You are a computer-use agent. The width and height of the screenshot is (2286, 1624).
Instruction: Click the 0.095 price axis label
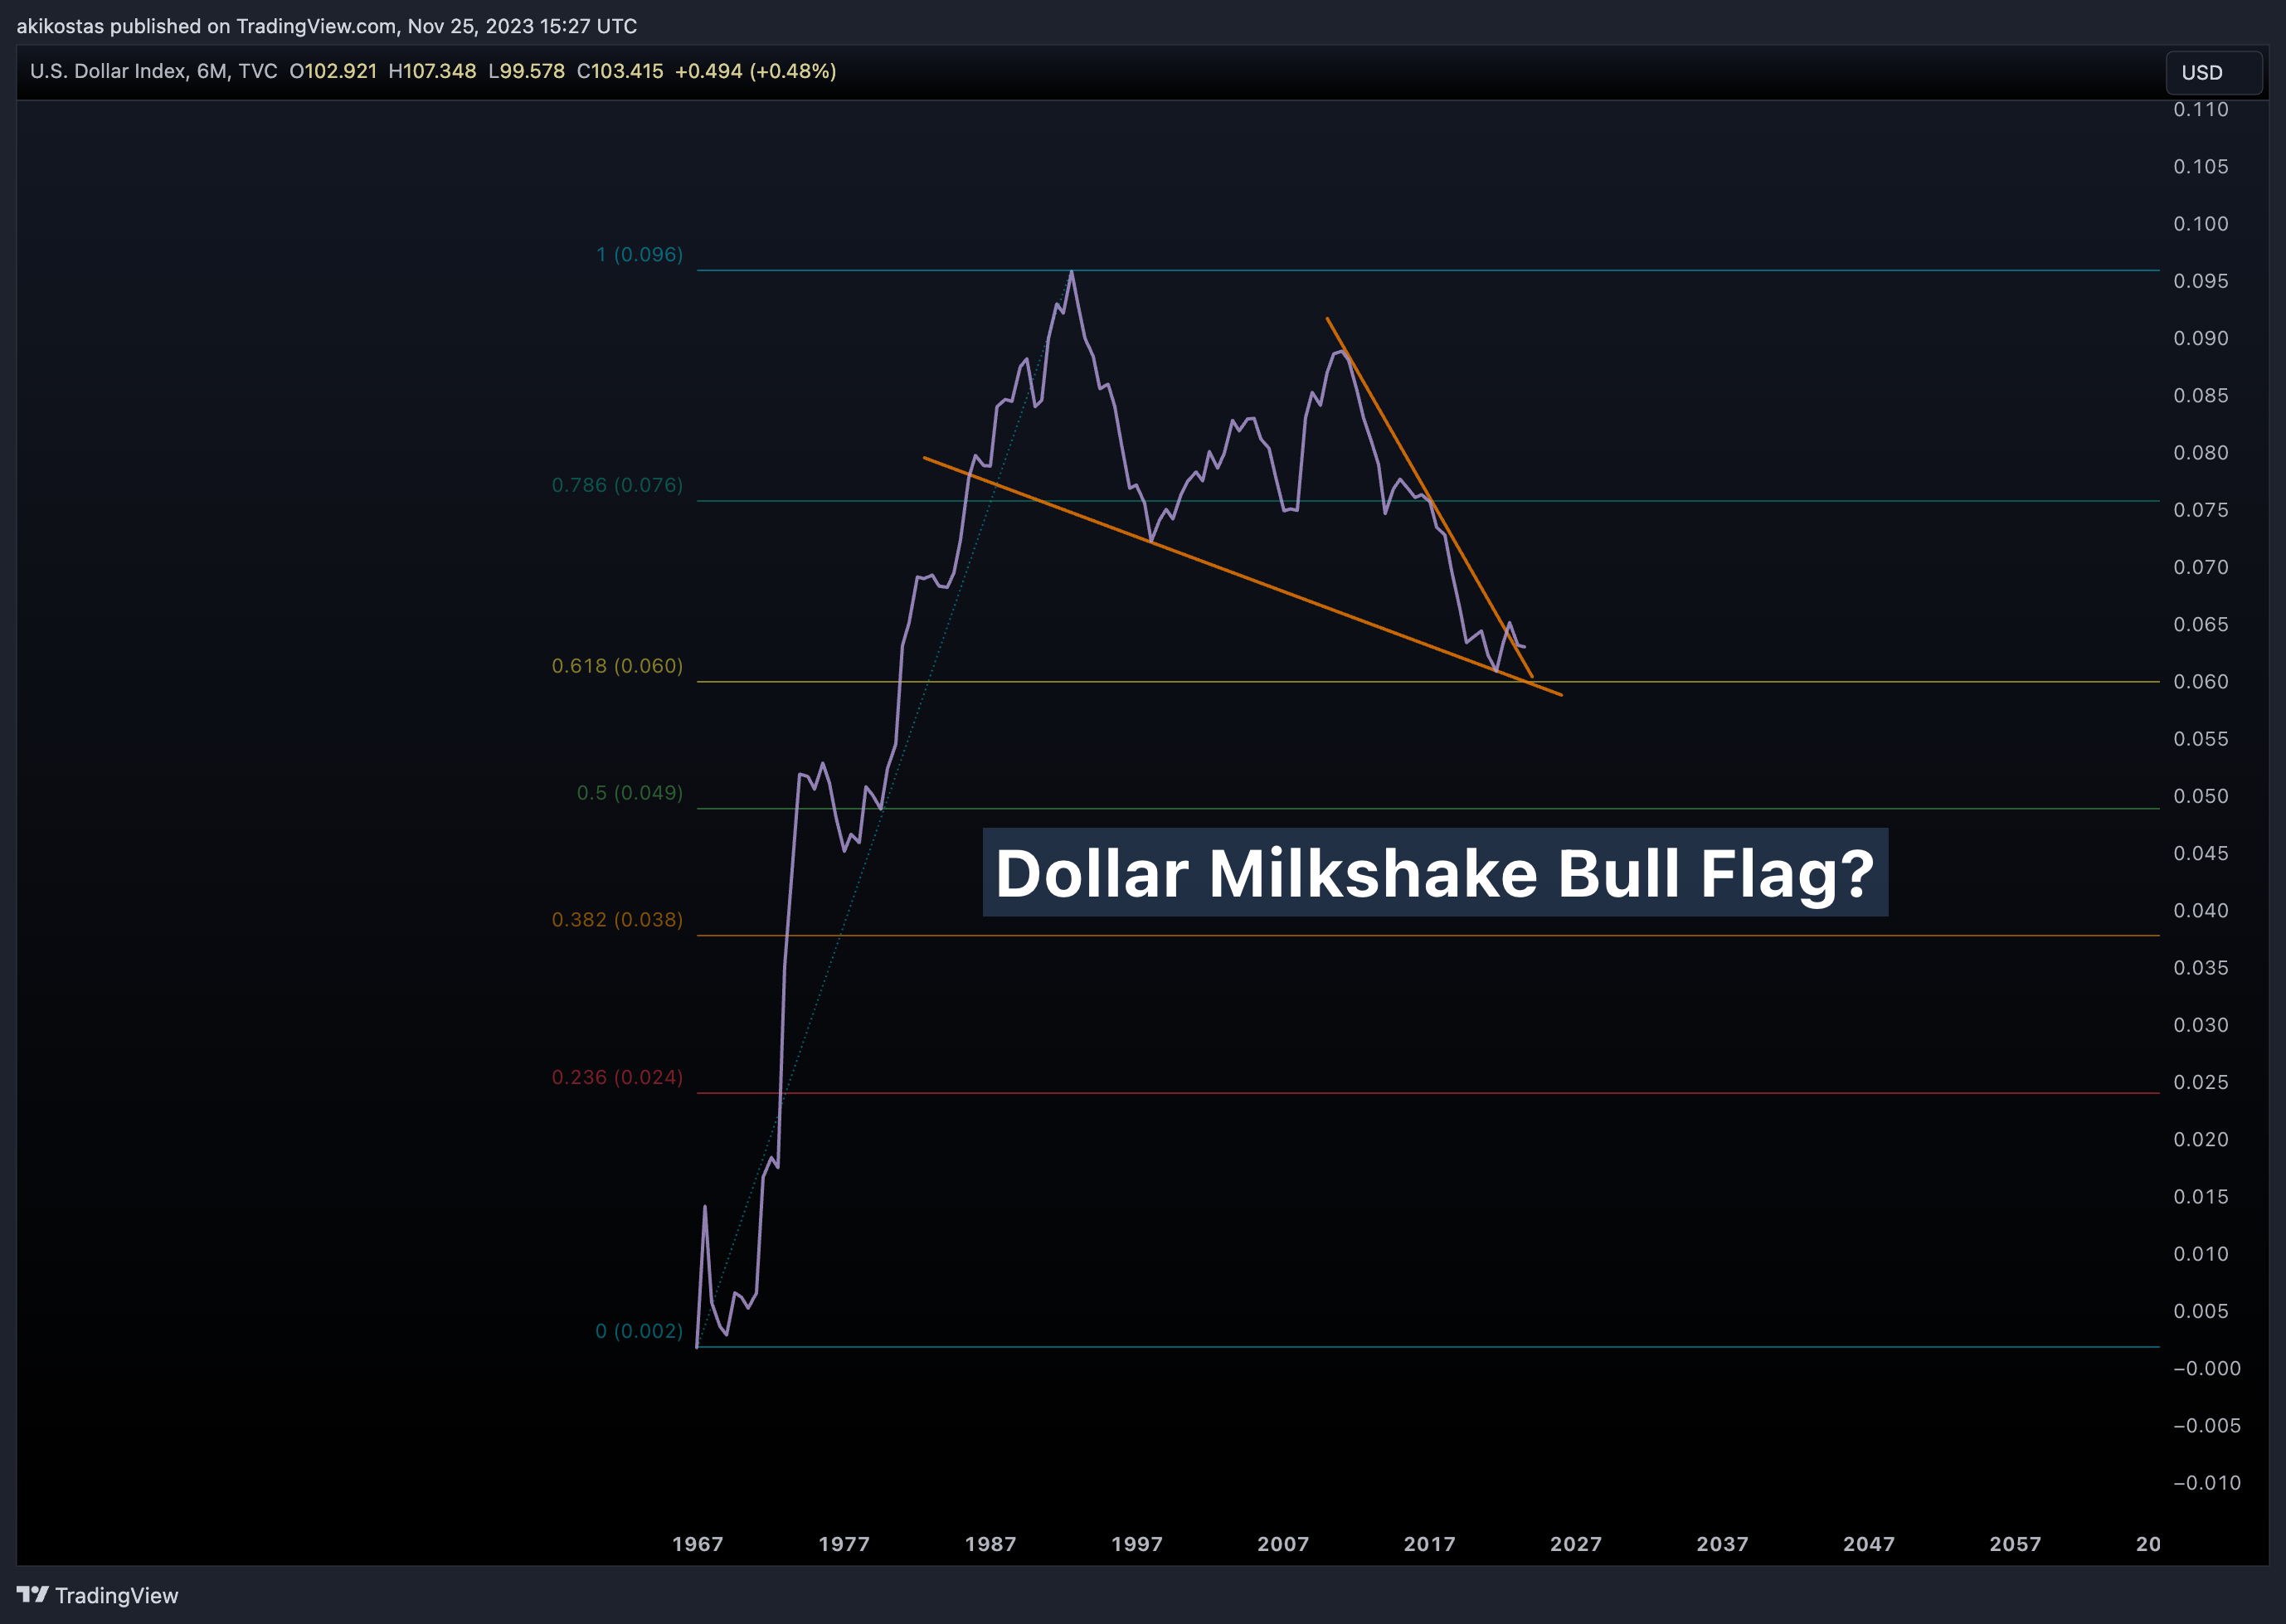pos(2201,282)
